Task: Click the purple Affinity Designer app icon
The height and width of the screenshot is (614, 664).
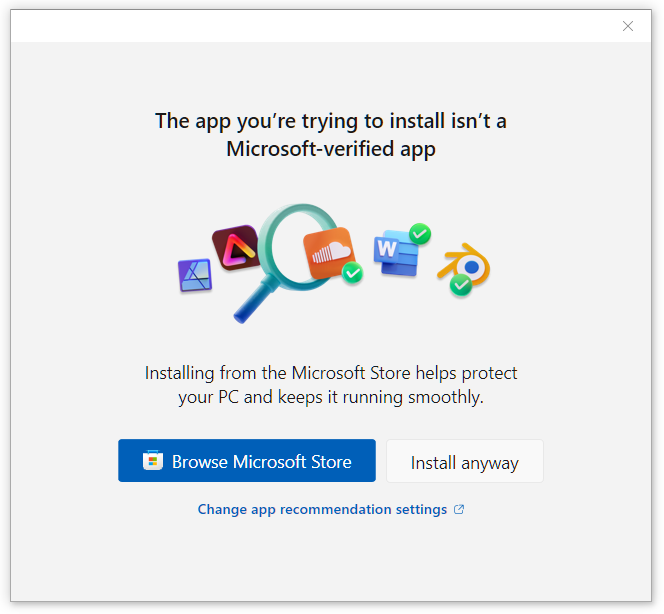Action: 194,275
